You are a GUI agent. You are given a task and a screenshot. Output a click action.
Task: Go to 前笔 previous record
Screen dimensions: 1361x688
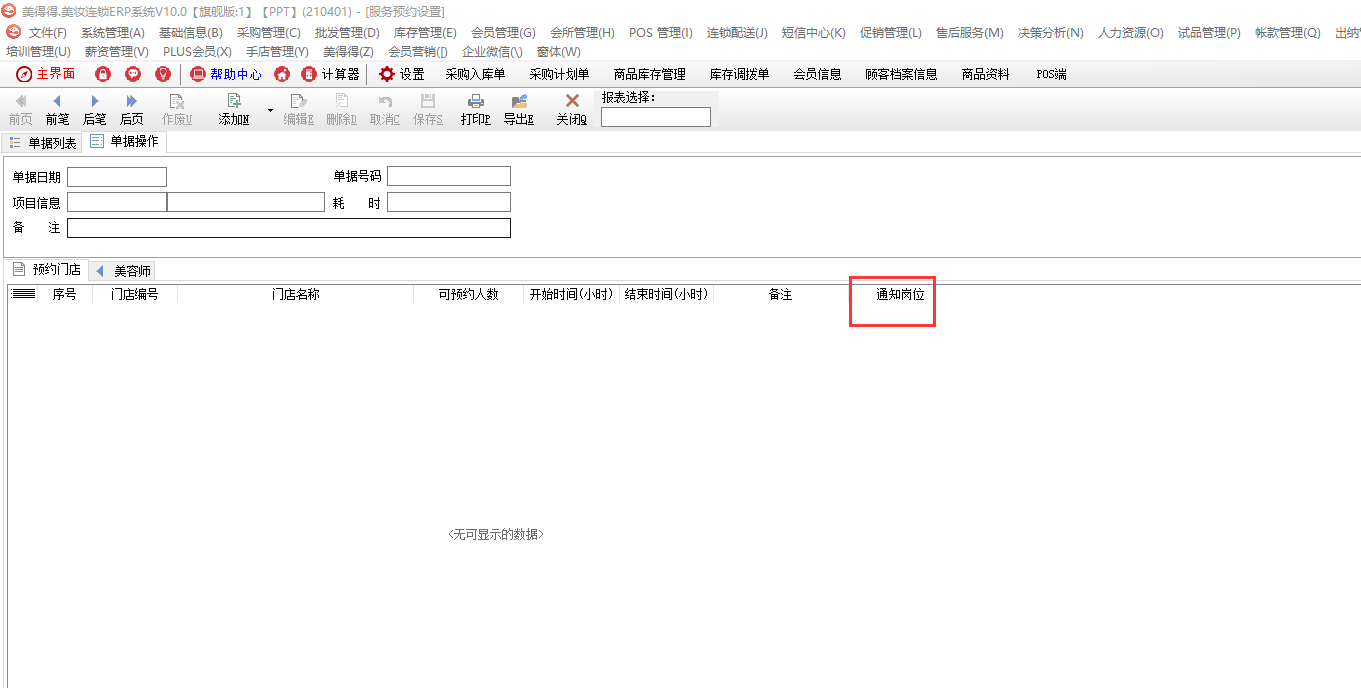click(x=57, y=110)
